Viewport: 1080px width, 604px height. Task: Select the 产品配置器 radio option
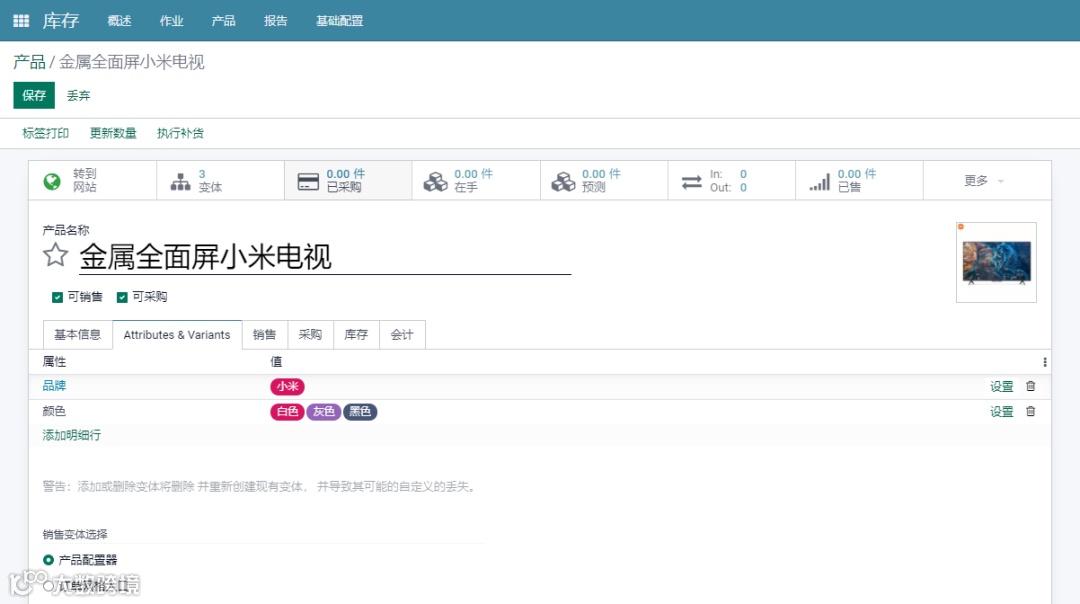pyautogui.click(x=48, y=560)
